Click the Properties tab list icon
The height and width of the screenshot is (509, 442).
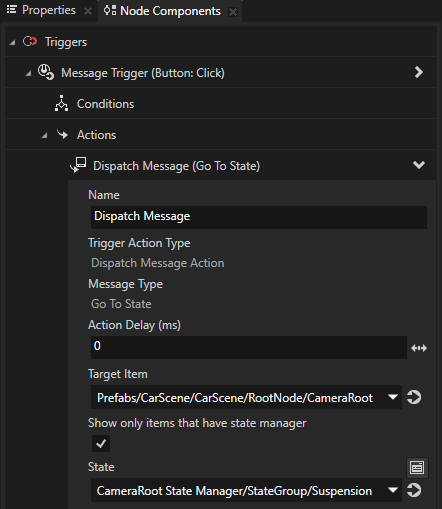[x=12, y=10]
